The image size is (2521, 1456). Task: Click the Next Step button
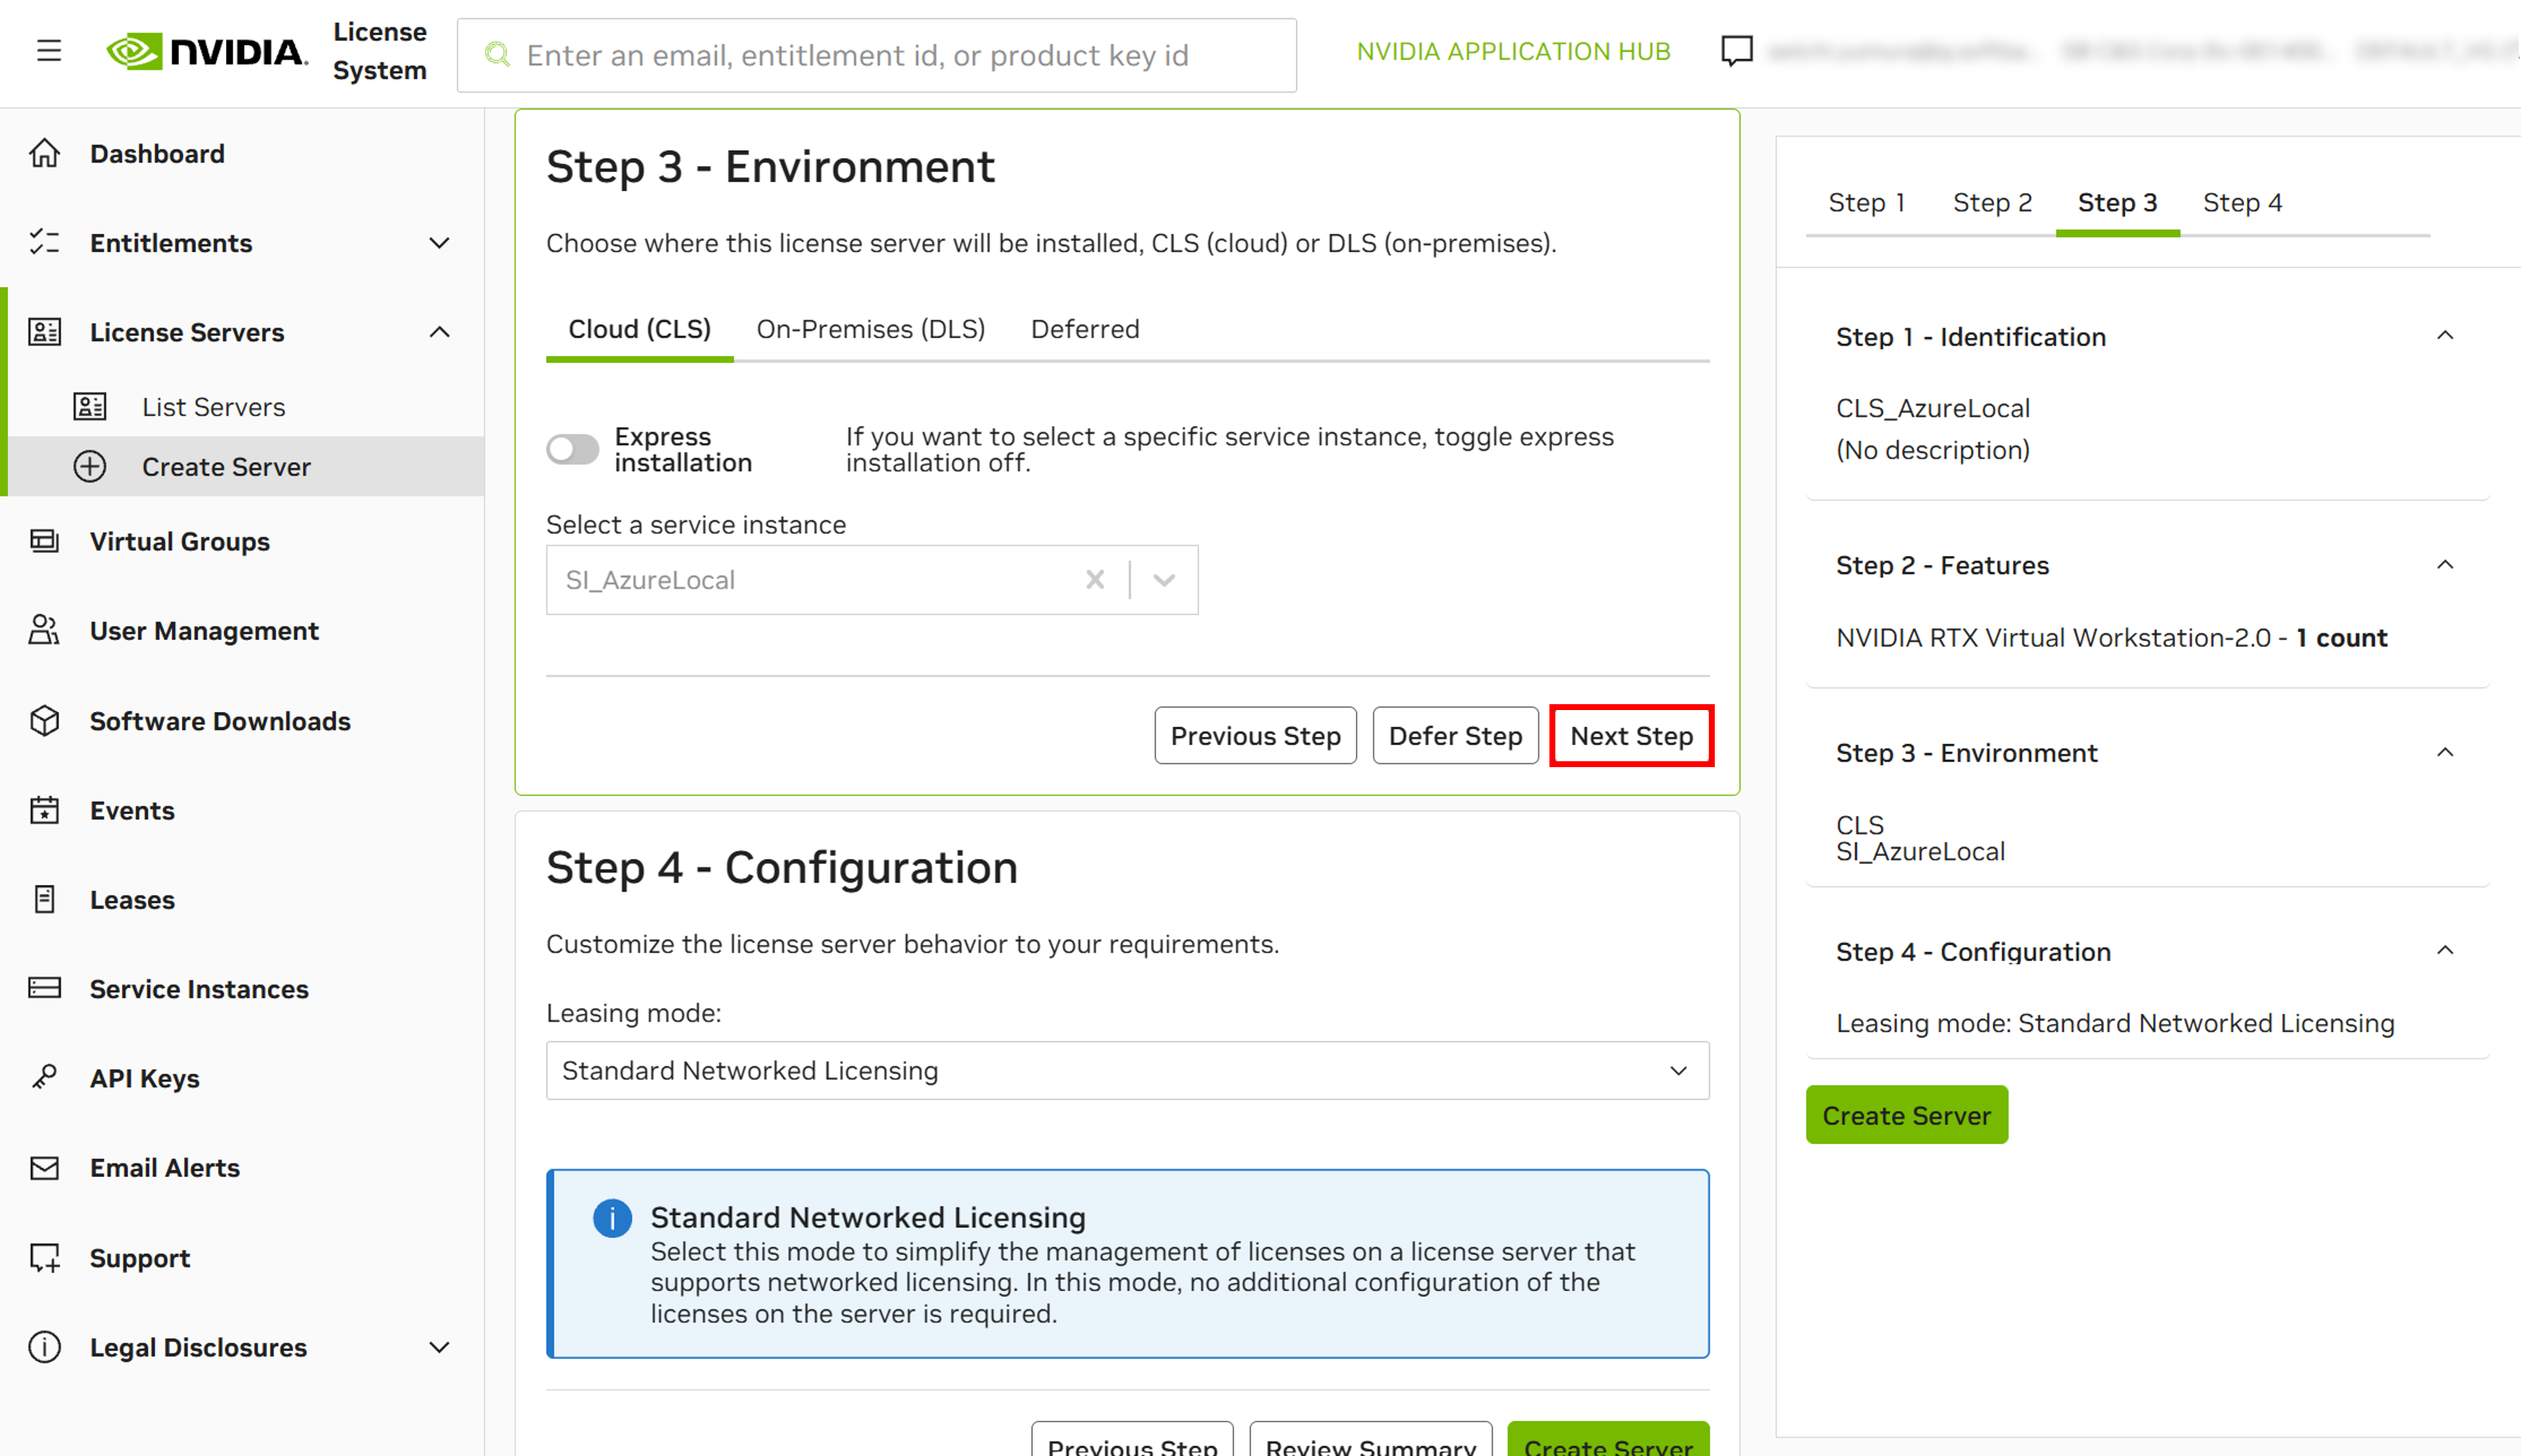click(1631, 736)
